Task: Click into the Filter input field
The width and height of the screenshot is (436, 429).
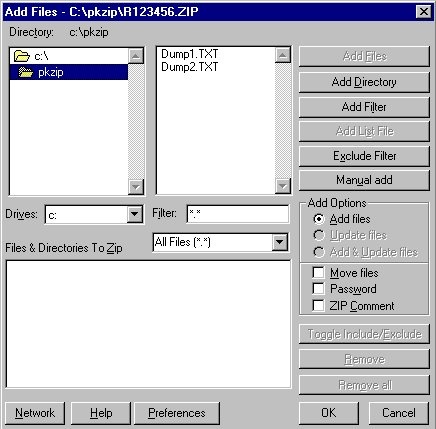Action: pos(238,214)
